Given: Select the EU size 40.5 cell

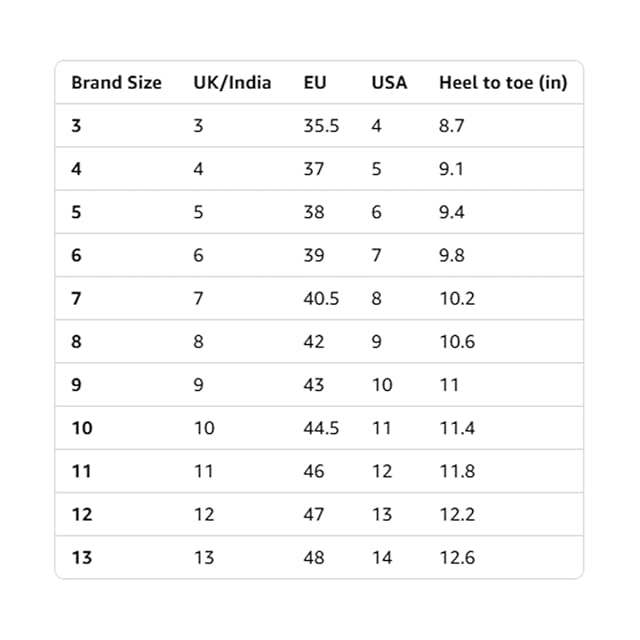Looking at the screenshot, I should (x=321, y=298).
